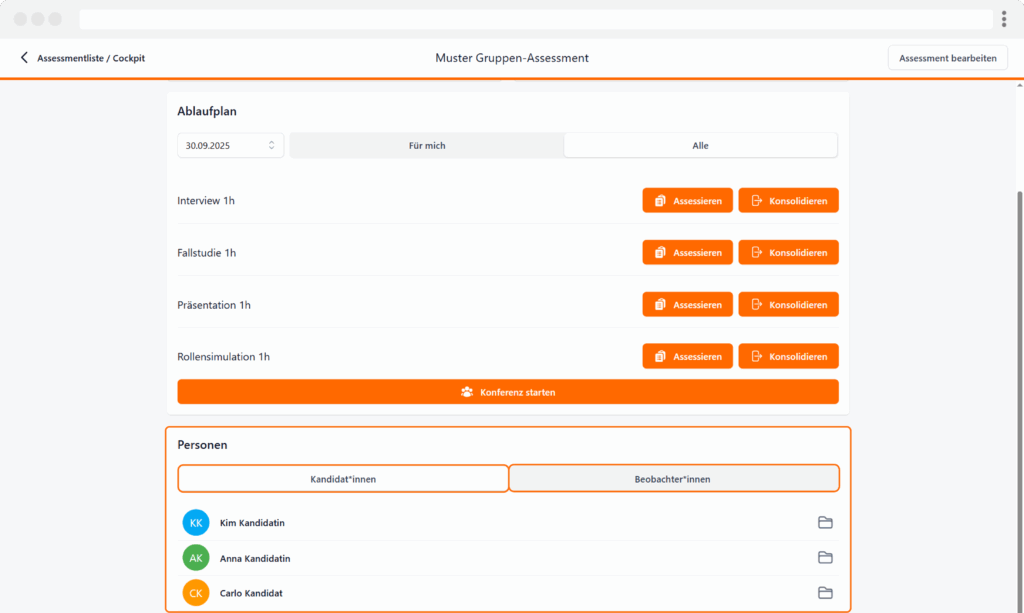This screenshot has height=613, width=1024.
Task: Click the back arrow to Assessmentliste
Action: click(x=24, y=58)
